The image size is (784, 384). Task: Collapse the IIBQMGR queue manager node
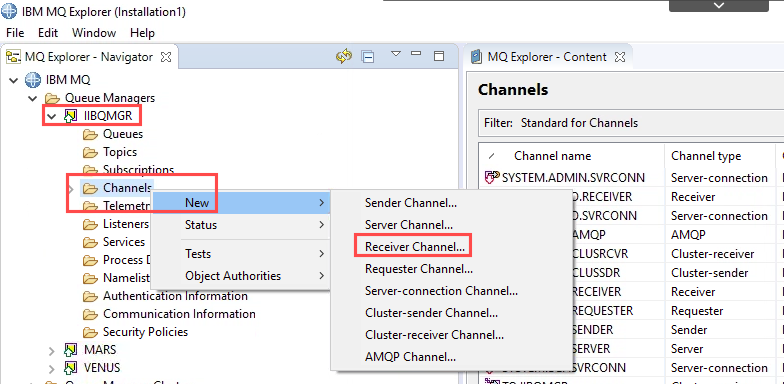click(52, 116)
